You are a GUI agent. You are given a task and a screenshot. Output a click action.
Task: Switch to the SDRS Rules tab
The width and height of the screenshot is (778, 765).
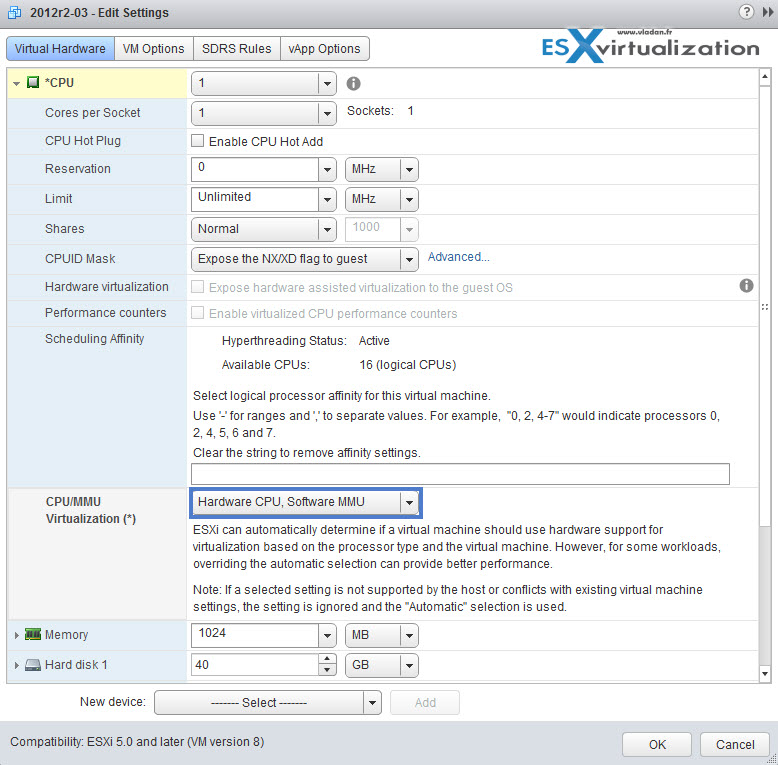[237, 49]
